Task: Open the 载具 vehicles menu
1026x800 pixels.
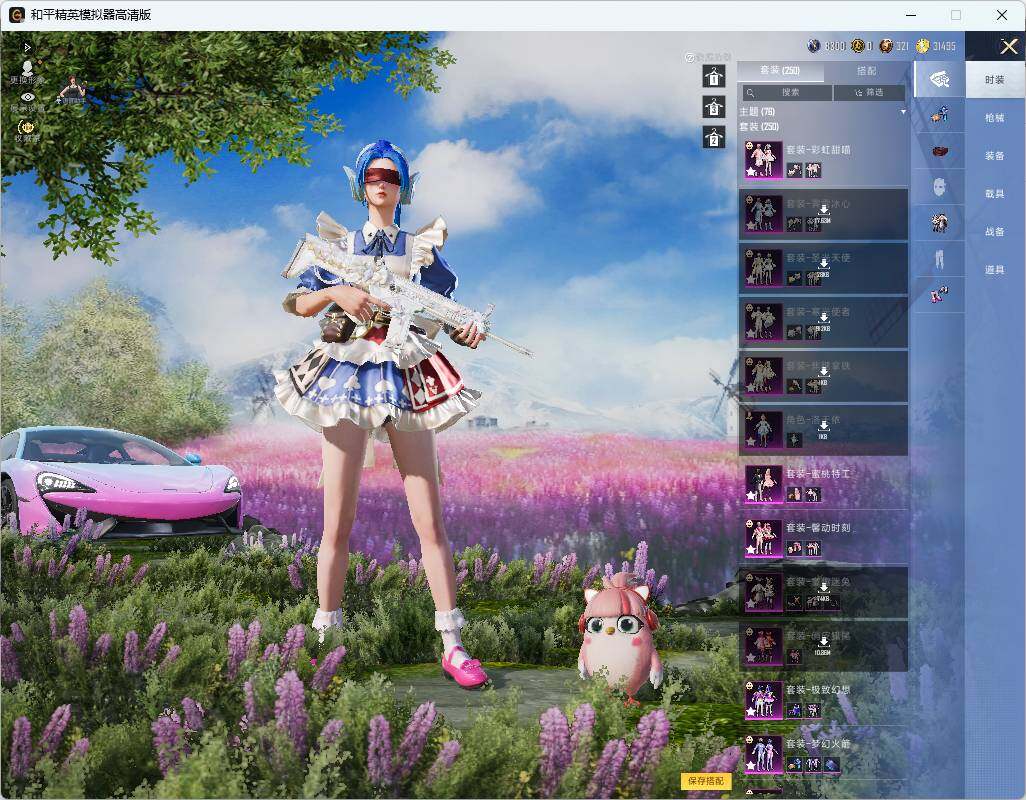Action: coord(995,194)
